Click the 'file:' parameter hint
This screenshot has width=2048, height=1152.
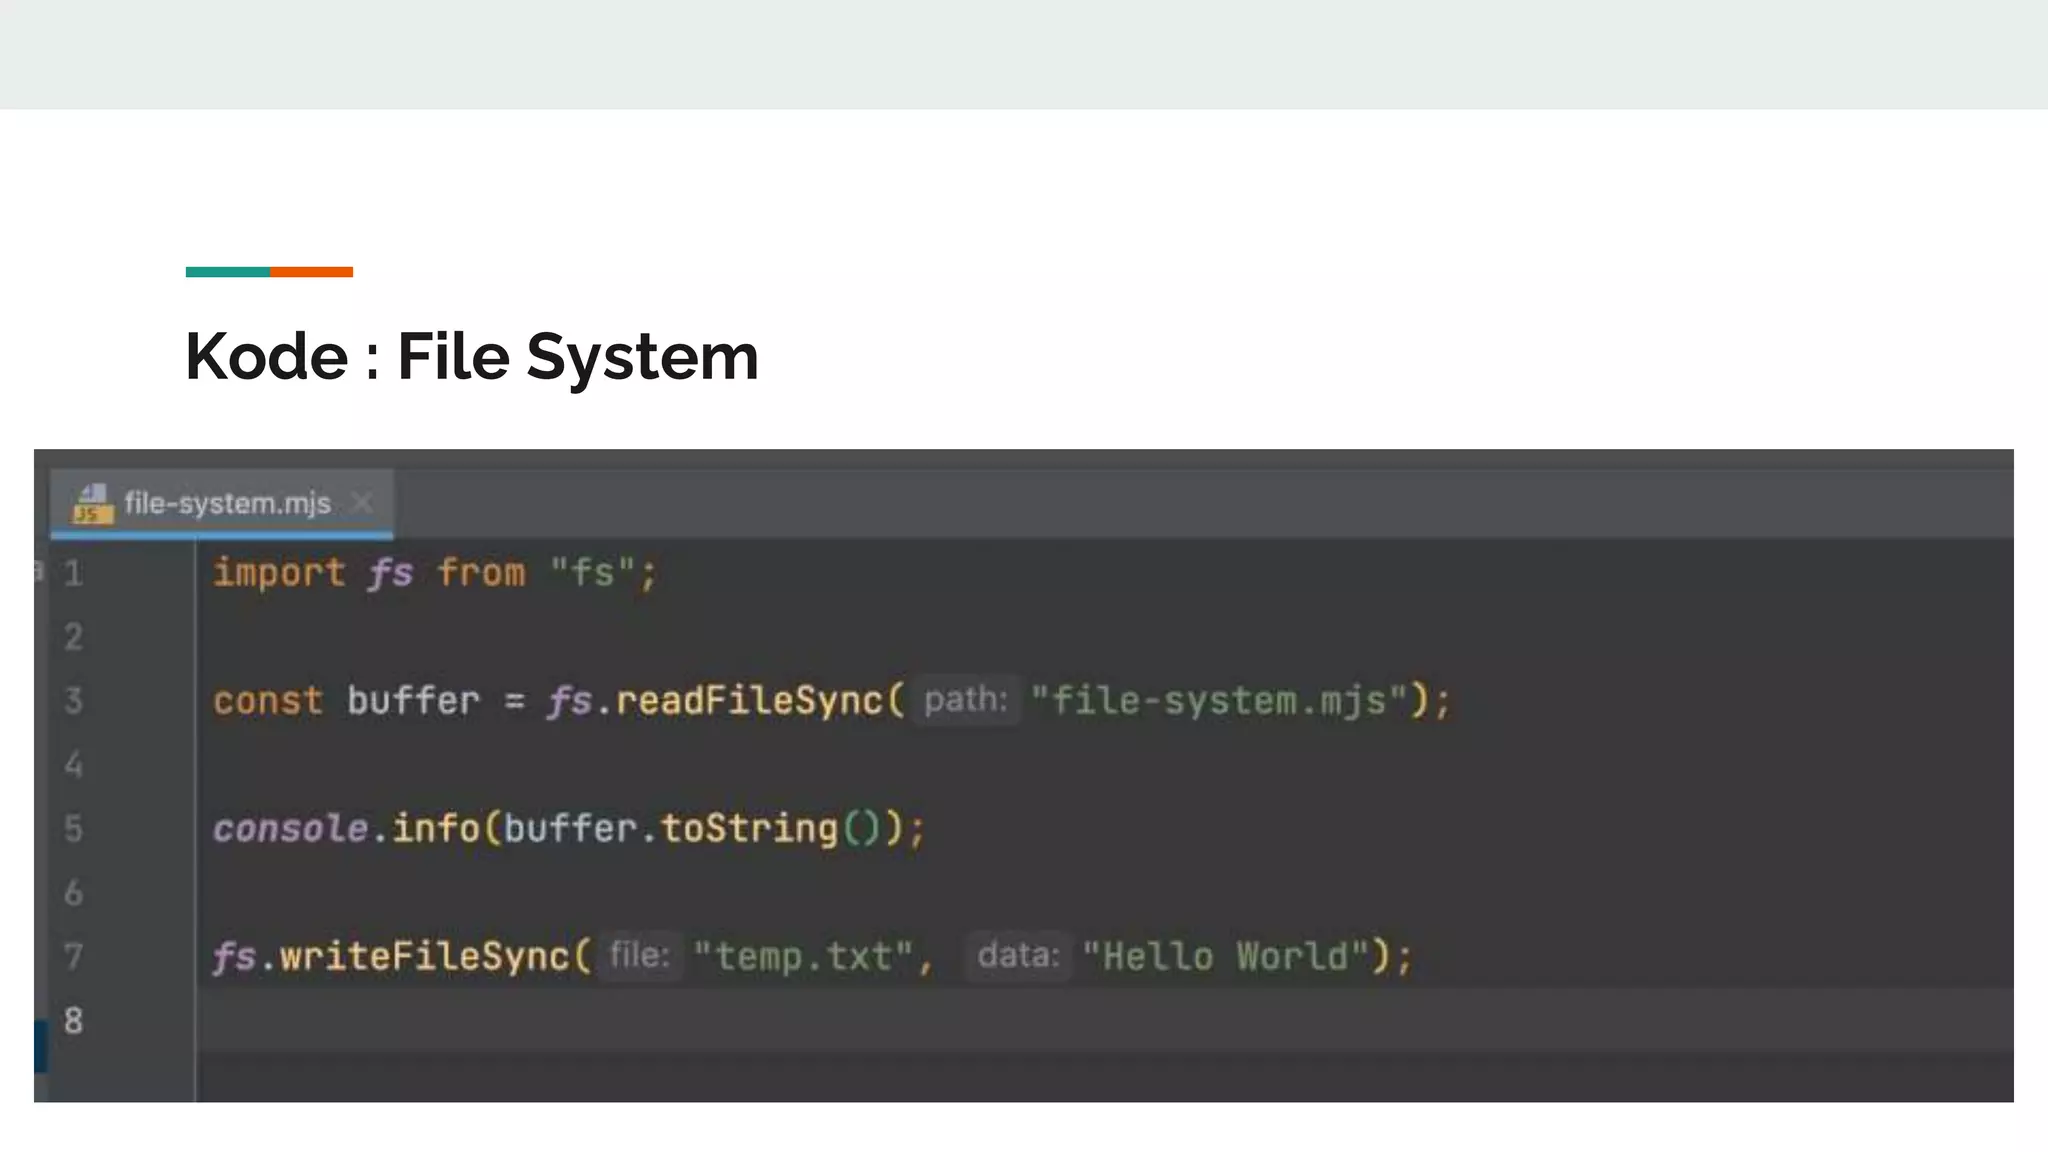(x=640, y=955)
